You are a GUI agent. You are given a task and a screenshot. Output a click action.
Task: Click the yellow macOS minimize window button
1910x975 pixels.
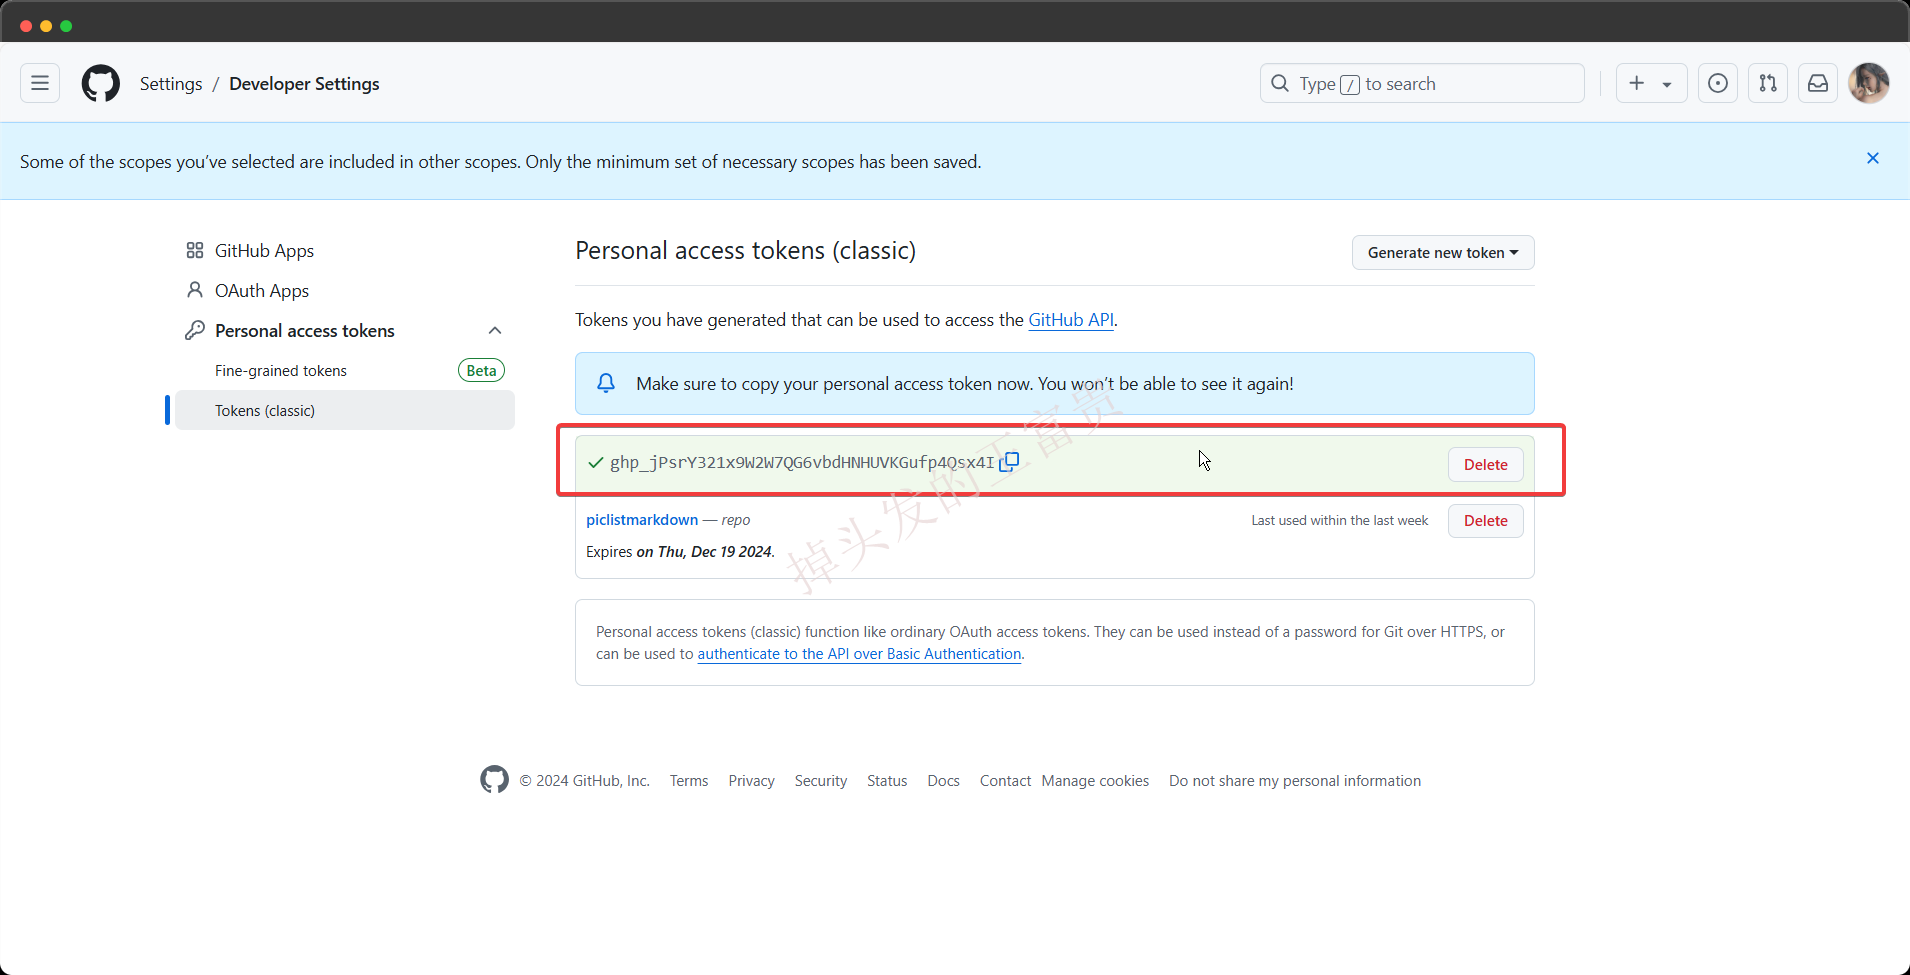[46, 26]
